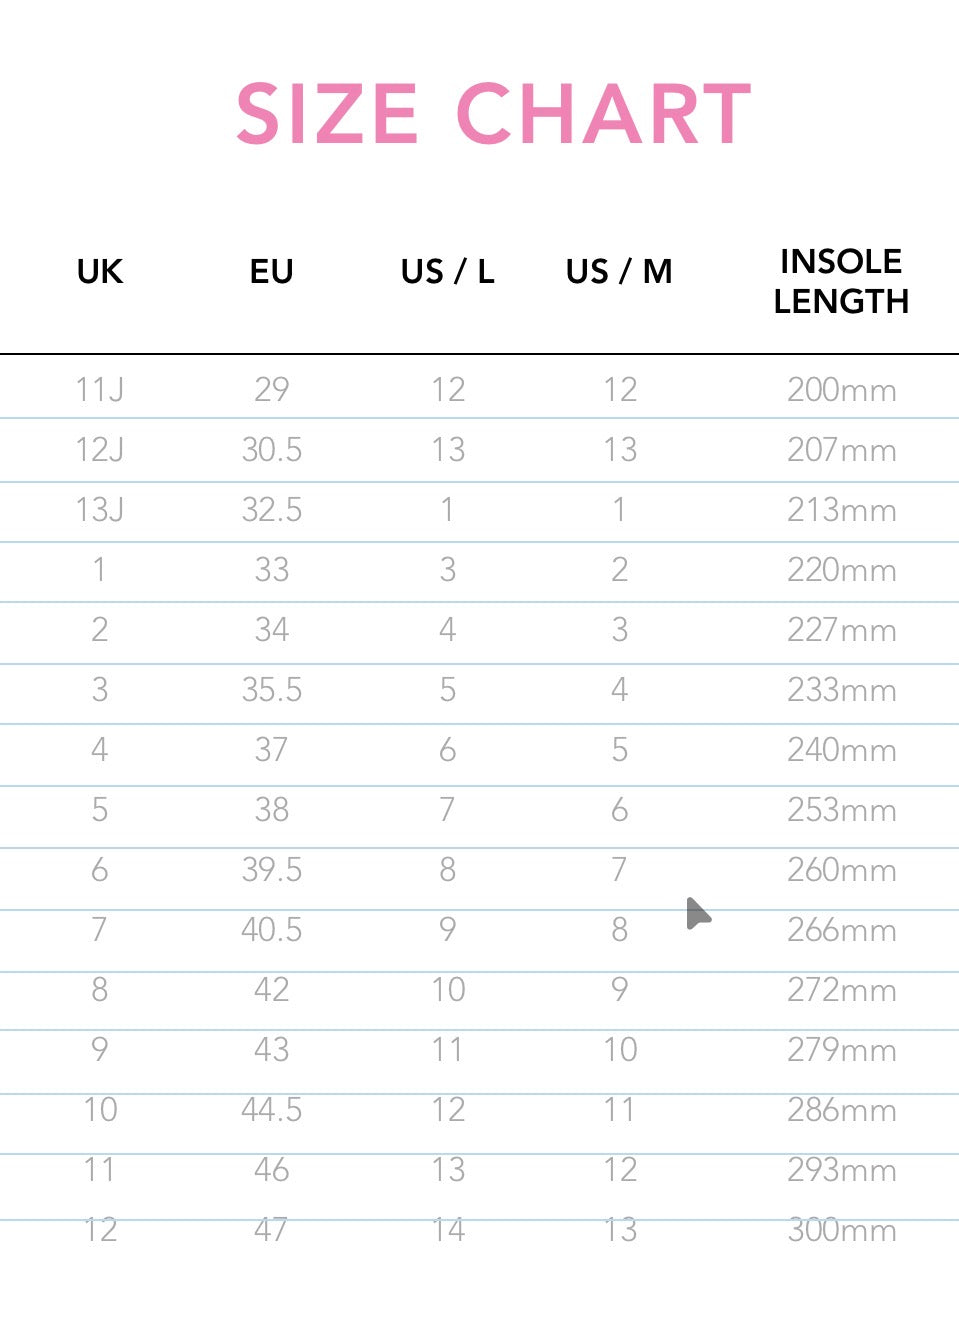Click the 300mm insole length value
The height and width of the screenshot is (1331, 959).
841,1230
